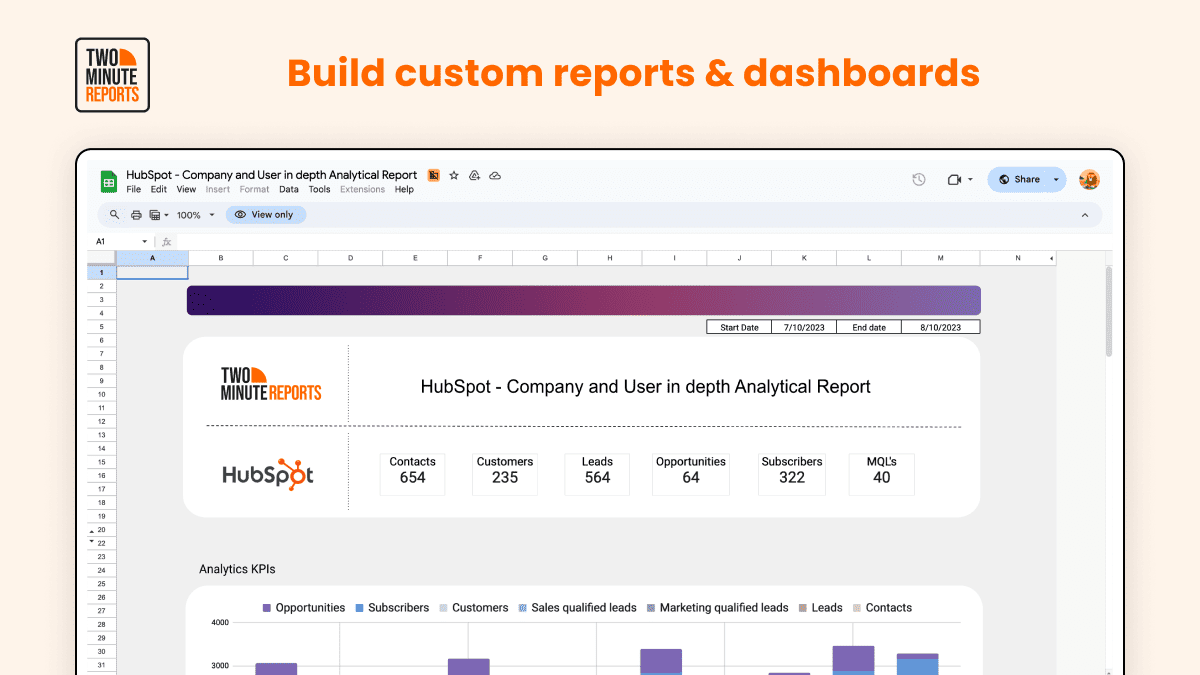Toggle Opportunities series in chart legend
The width and height of the screenshot is (1200, 675).
coord(303,608)
